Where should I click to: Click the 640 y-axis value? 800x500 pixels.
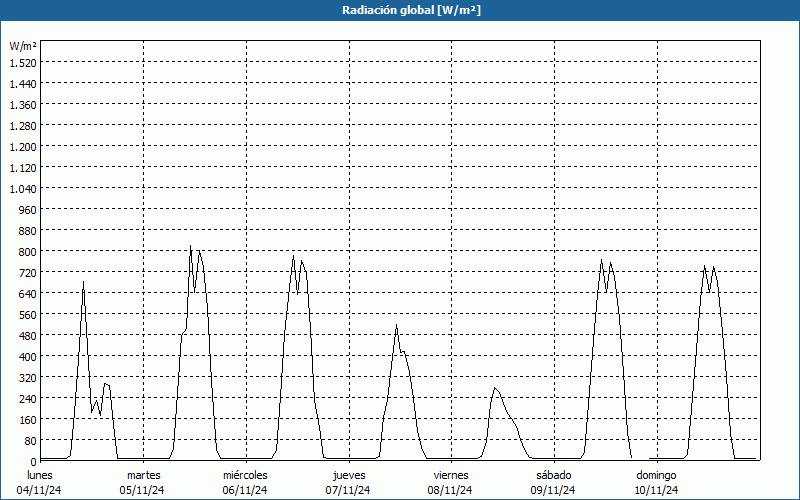tap(28, 293)
